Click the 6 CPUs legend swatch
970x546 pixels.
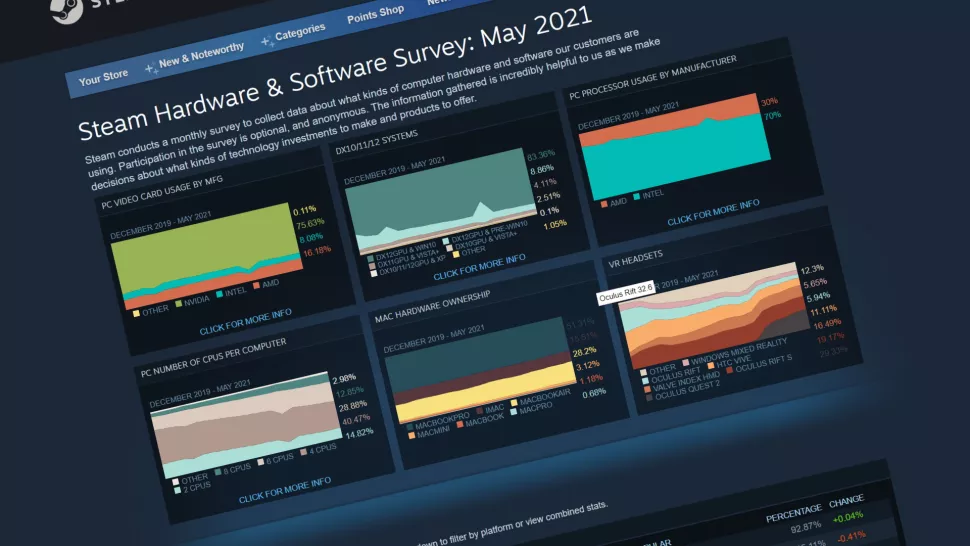261,462
